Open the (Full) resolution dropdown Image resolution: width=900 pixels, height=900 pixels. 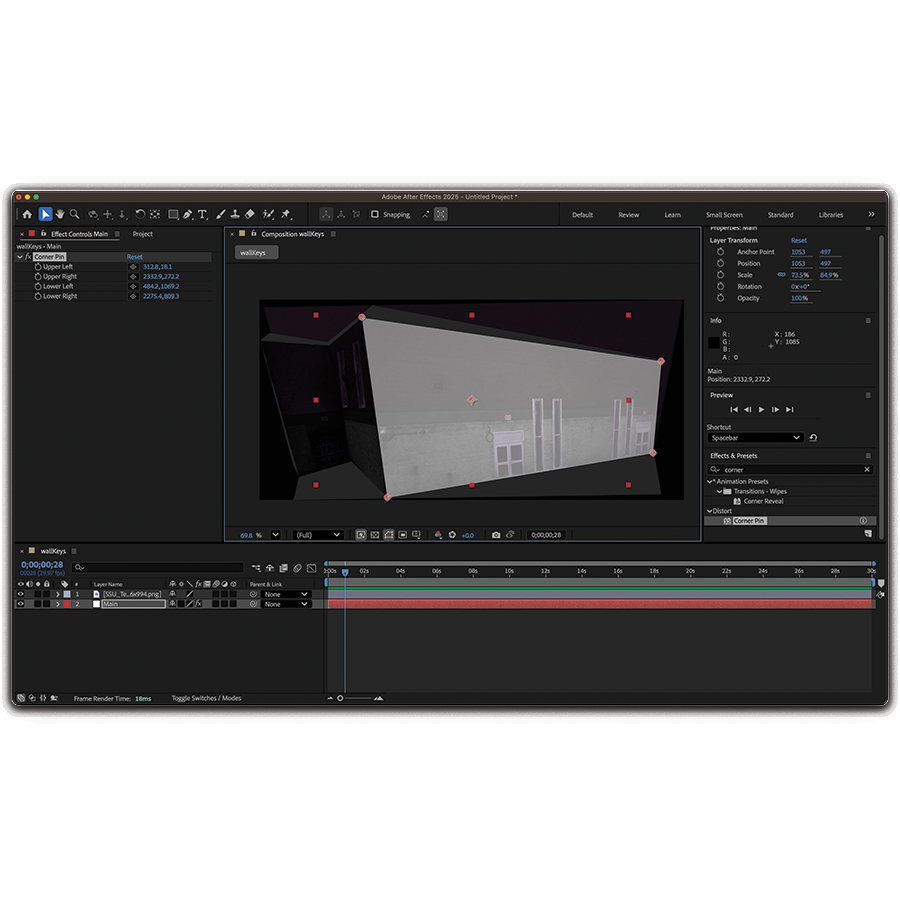(317, 535)
